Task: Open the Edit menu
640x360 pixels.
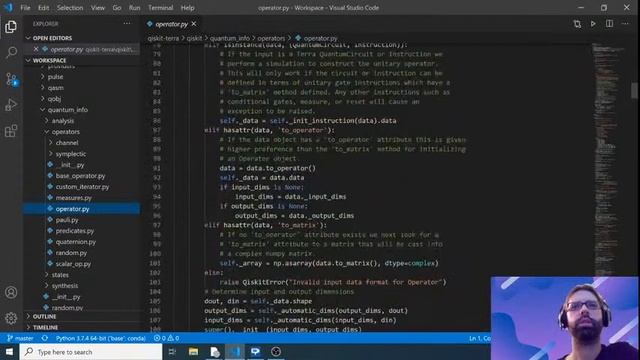Action: coord(43,8)
